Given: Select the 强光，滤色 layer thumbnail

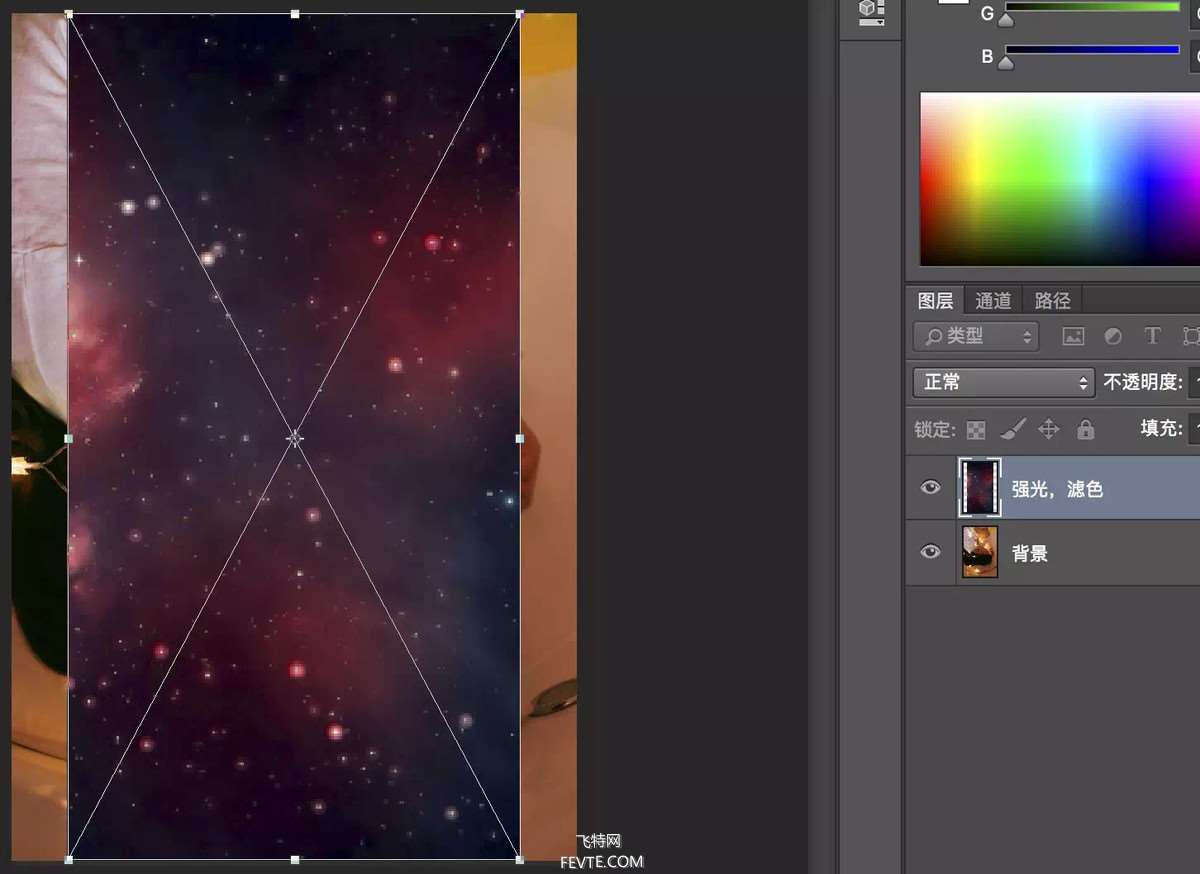Looking at the screenshot, I should (x=980, y=488).
